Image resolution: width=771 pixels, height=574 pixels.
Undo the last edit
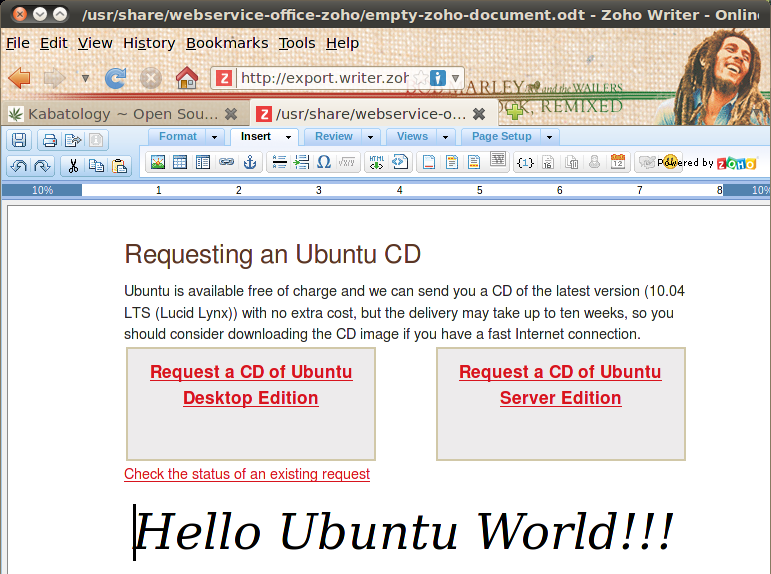(19, 166)
